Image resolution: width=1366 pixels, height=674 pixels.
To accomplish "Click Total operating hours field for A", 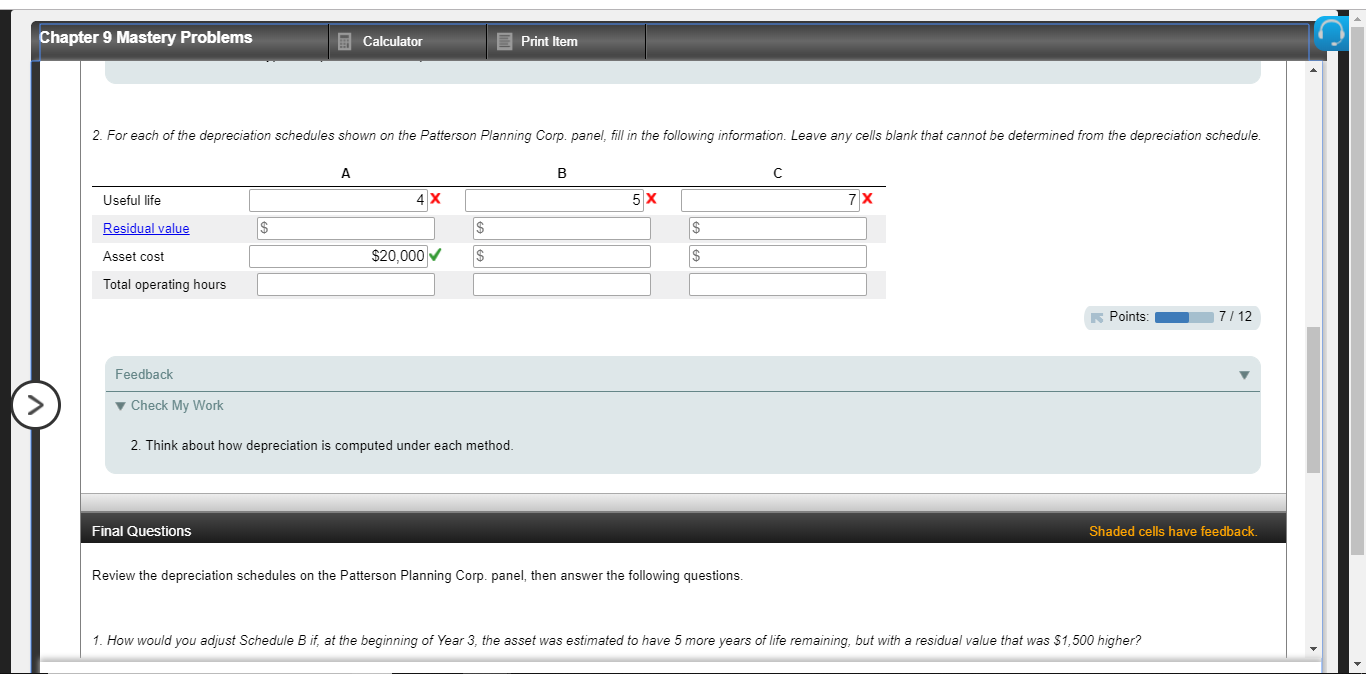I will coord(346,284).
